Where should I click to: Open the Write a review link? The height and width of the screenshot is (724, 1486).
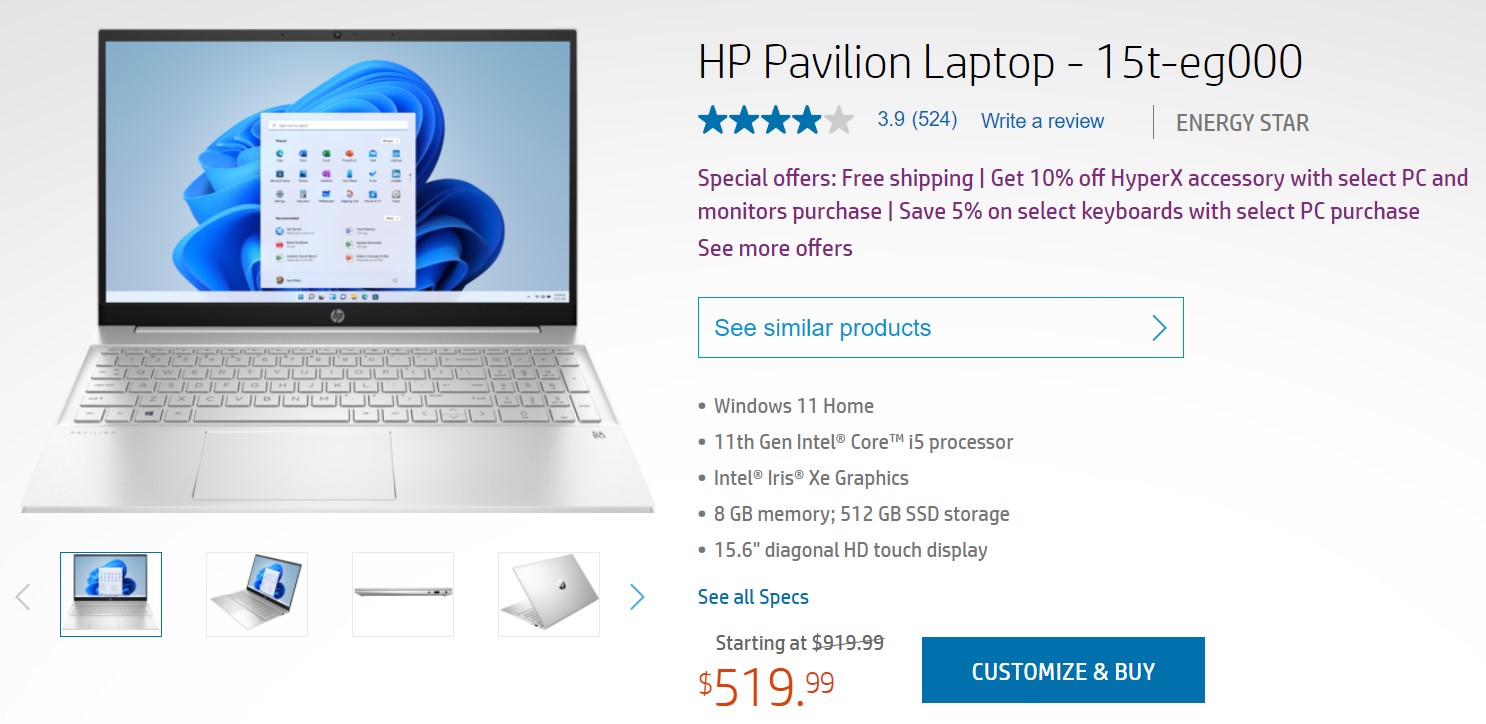pos(1042,121)
